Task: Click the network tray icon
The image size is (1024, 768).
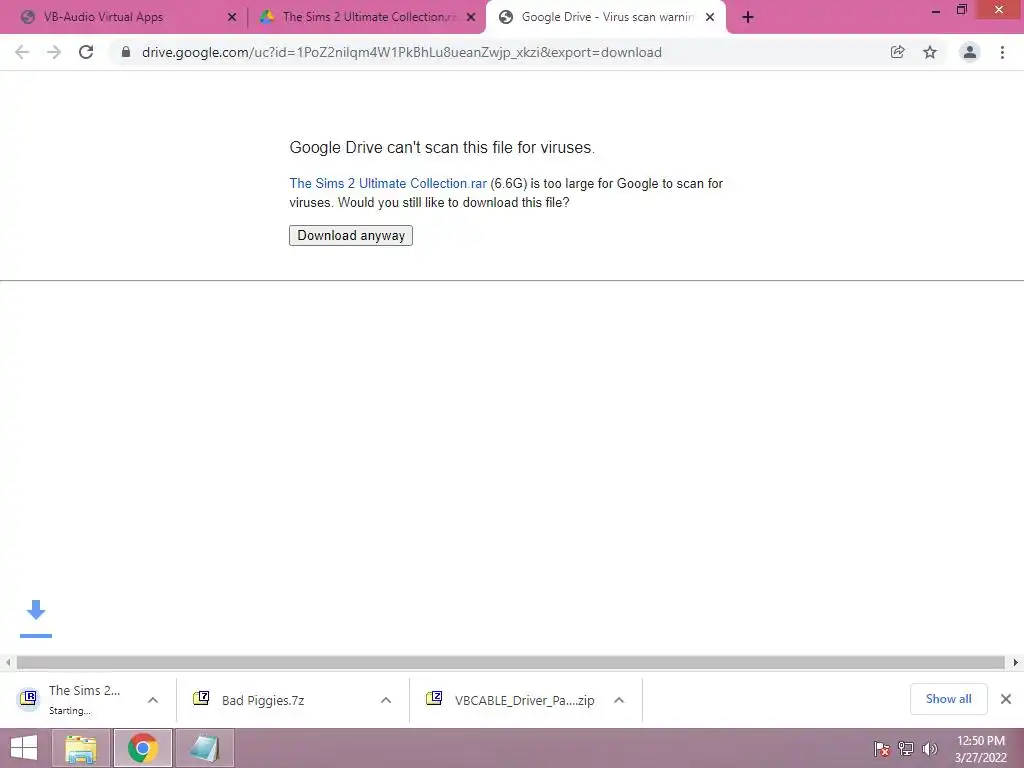Action: coord(906,749)
